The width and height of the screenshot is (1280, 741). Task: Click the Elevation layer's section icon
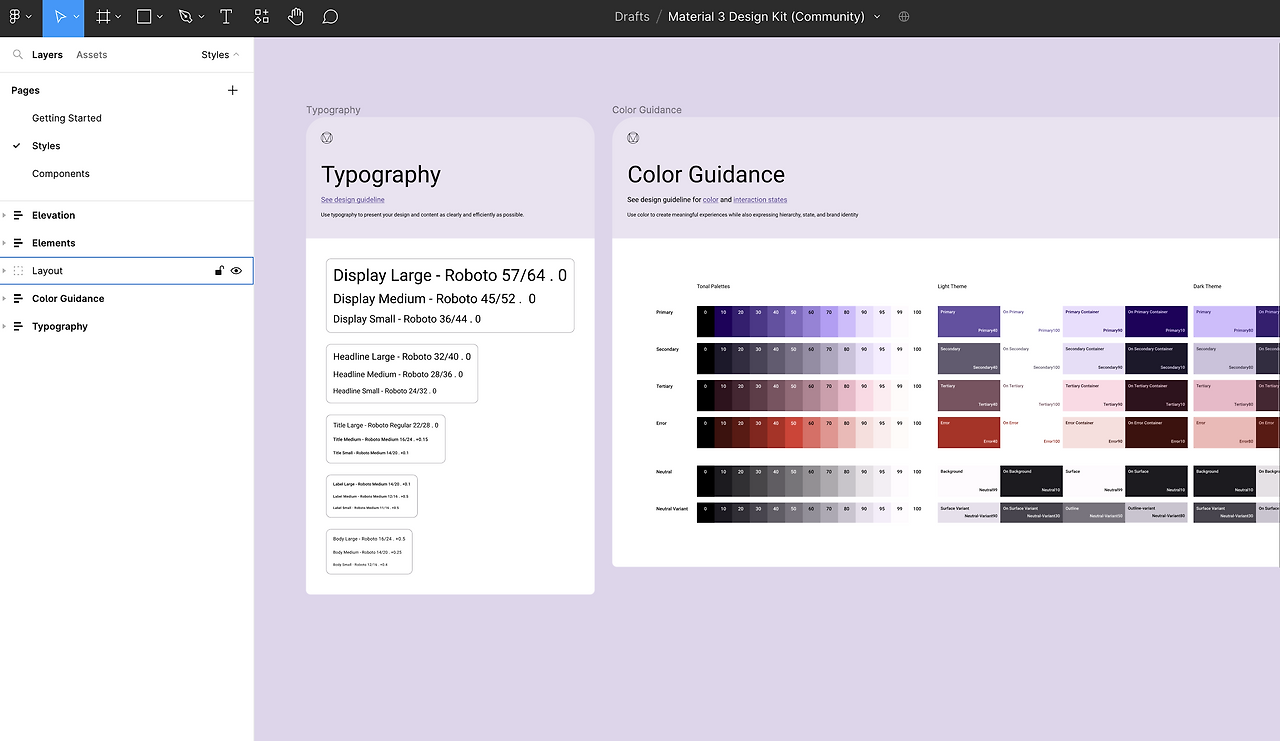[x=18, y=215]
